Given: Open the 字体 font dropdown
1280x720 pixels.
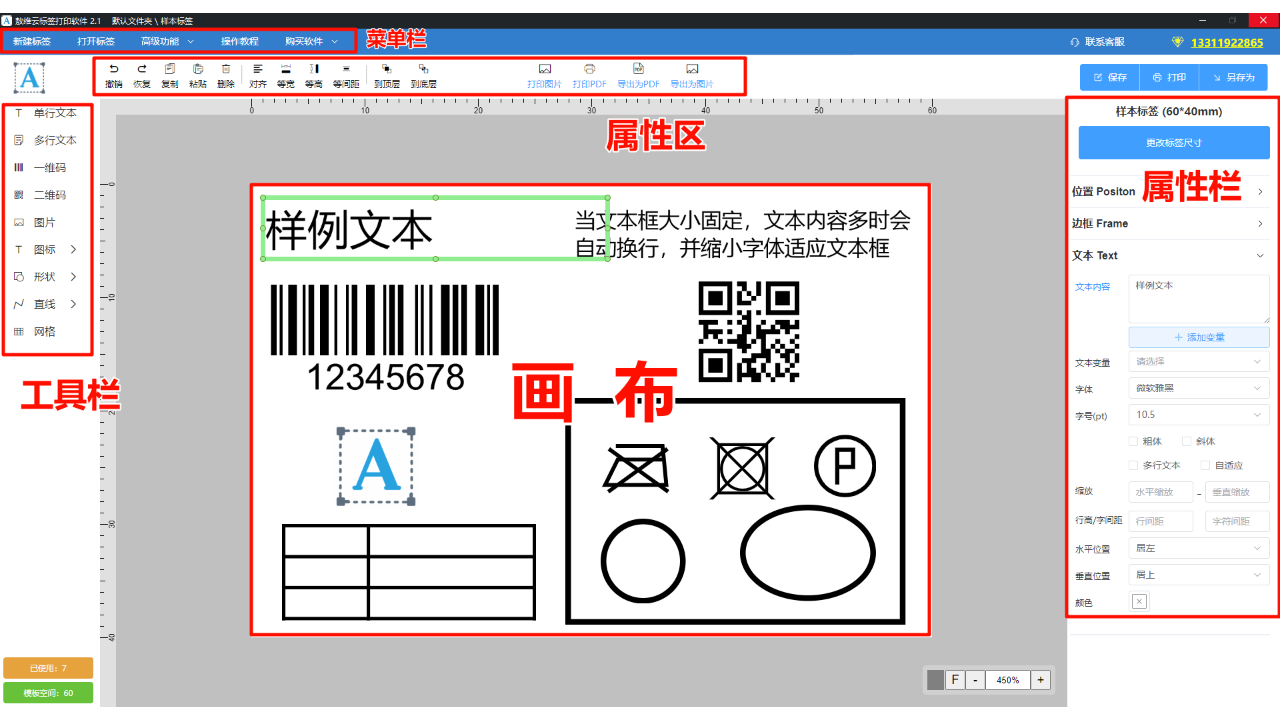Looking at the screenshot, I should pyautogui.click(x=1198, y=388).
